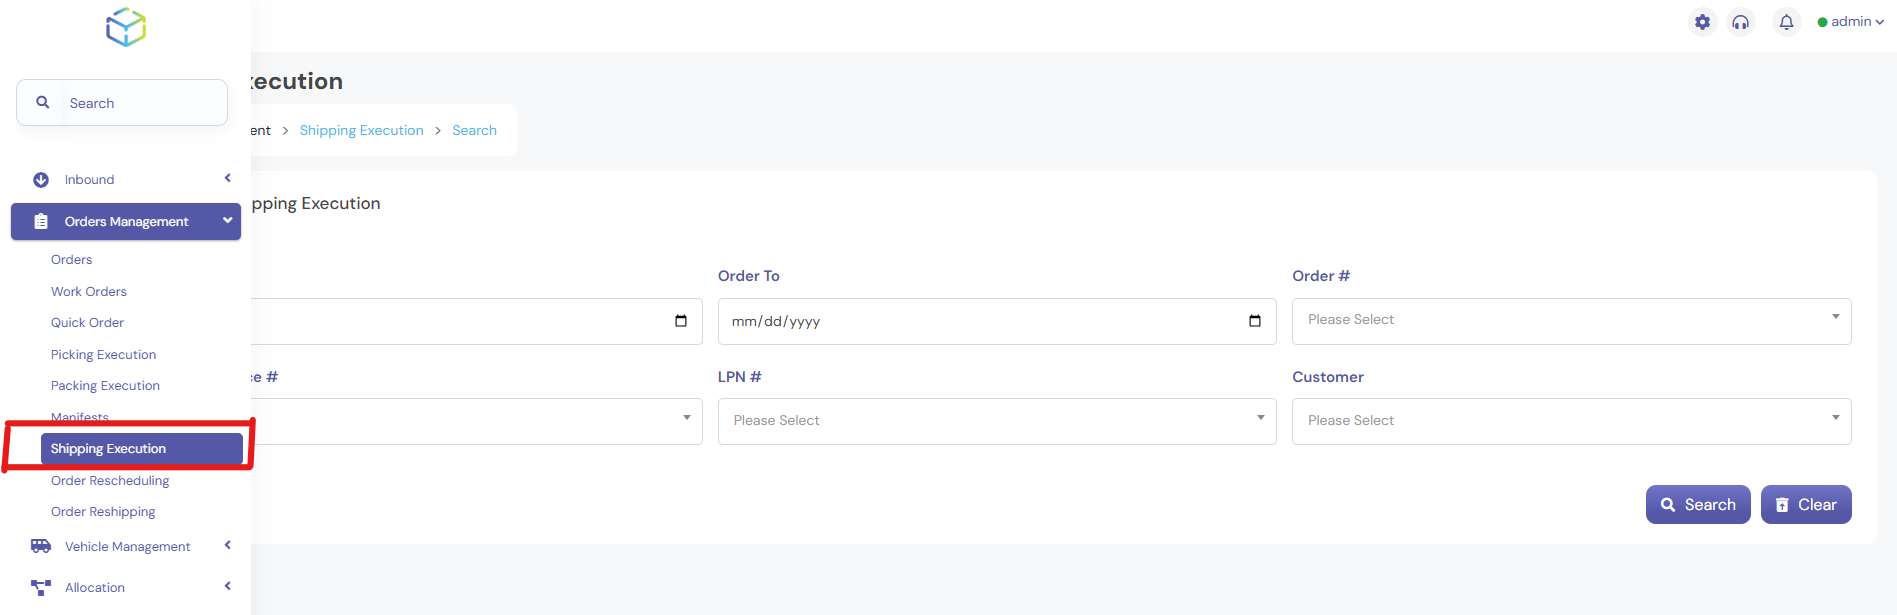1897x615 pixels.
Task: Open the admin user menu
Action: point(1851,22)
